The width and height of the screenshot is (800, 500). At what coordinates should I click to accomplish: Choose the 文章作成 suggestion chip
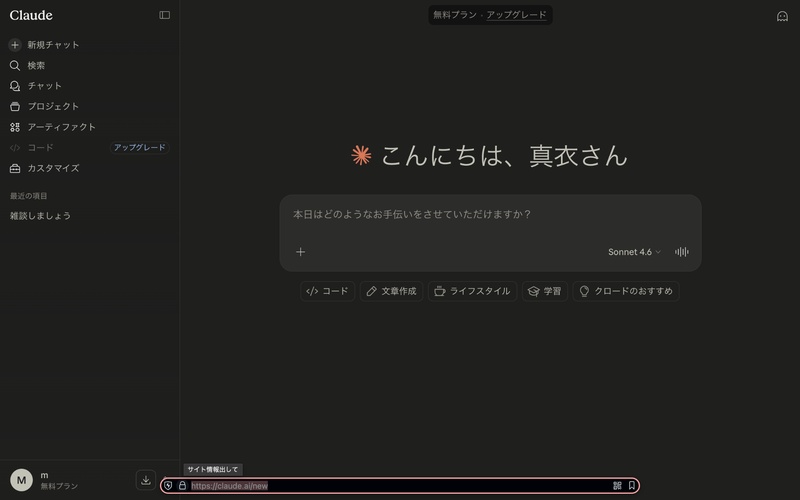coord(391,291)
